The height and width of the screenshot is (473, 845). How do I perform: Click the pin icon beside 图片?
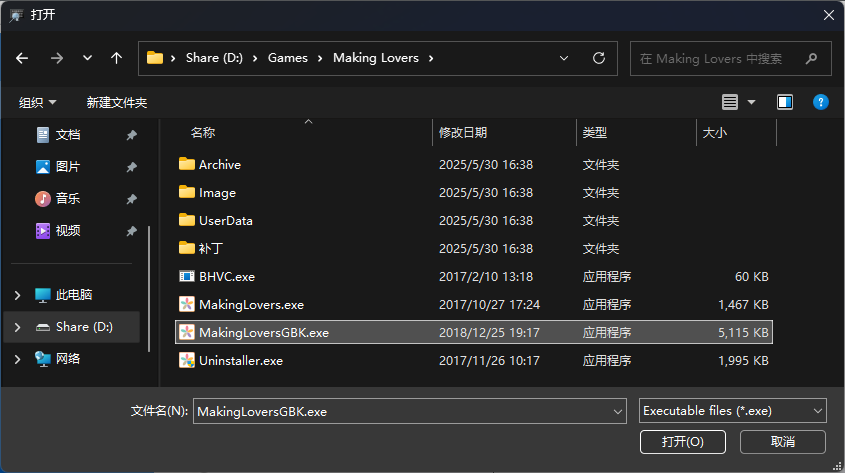point(131,167)
